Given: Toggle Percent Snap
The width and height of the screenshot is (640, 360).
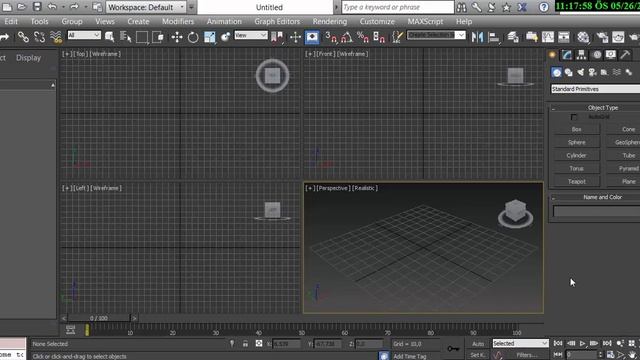Looking at the screenshot, I should [x=363, y=37].
